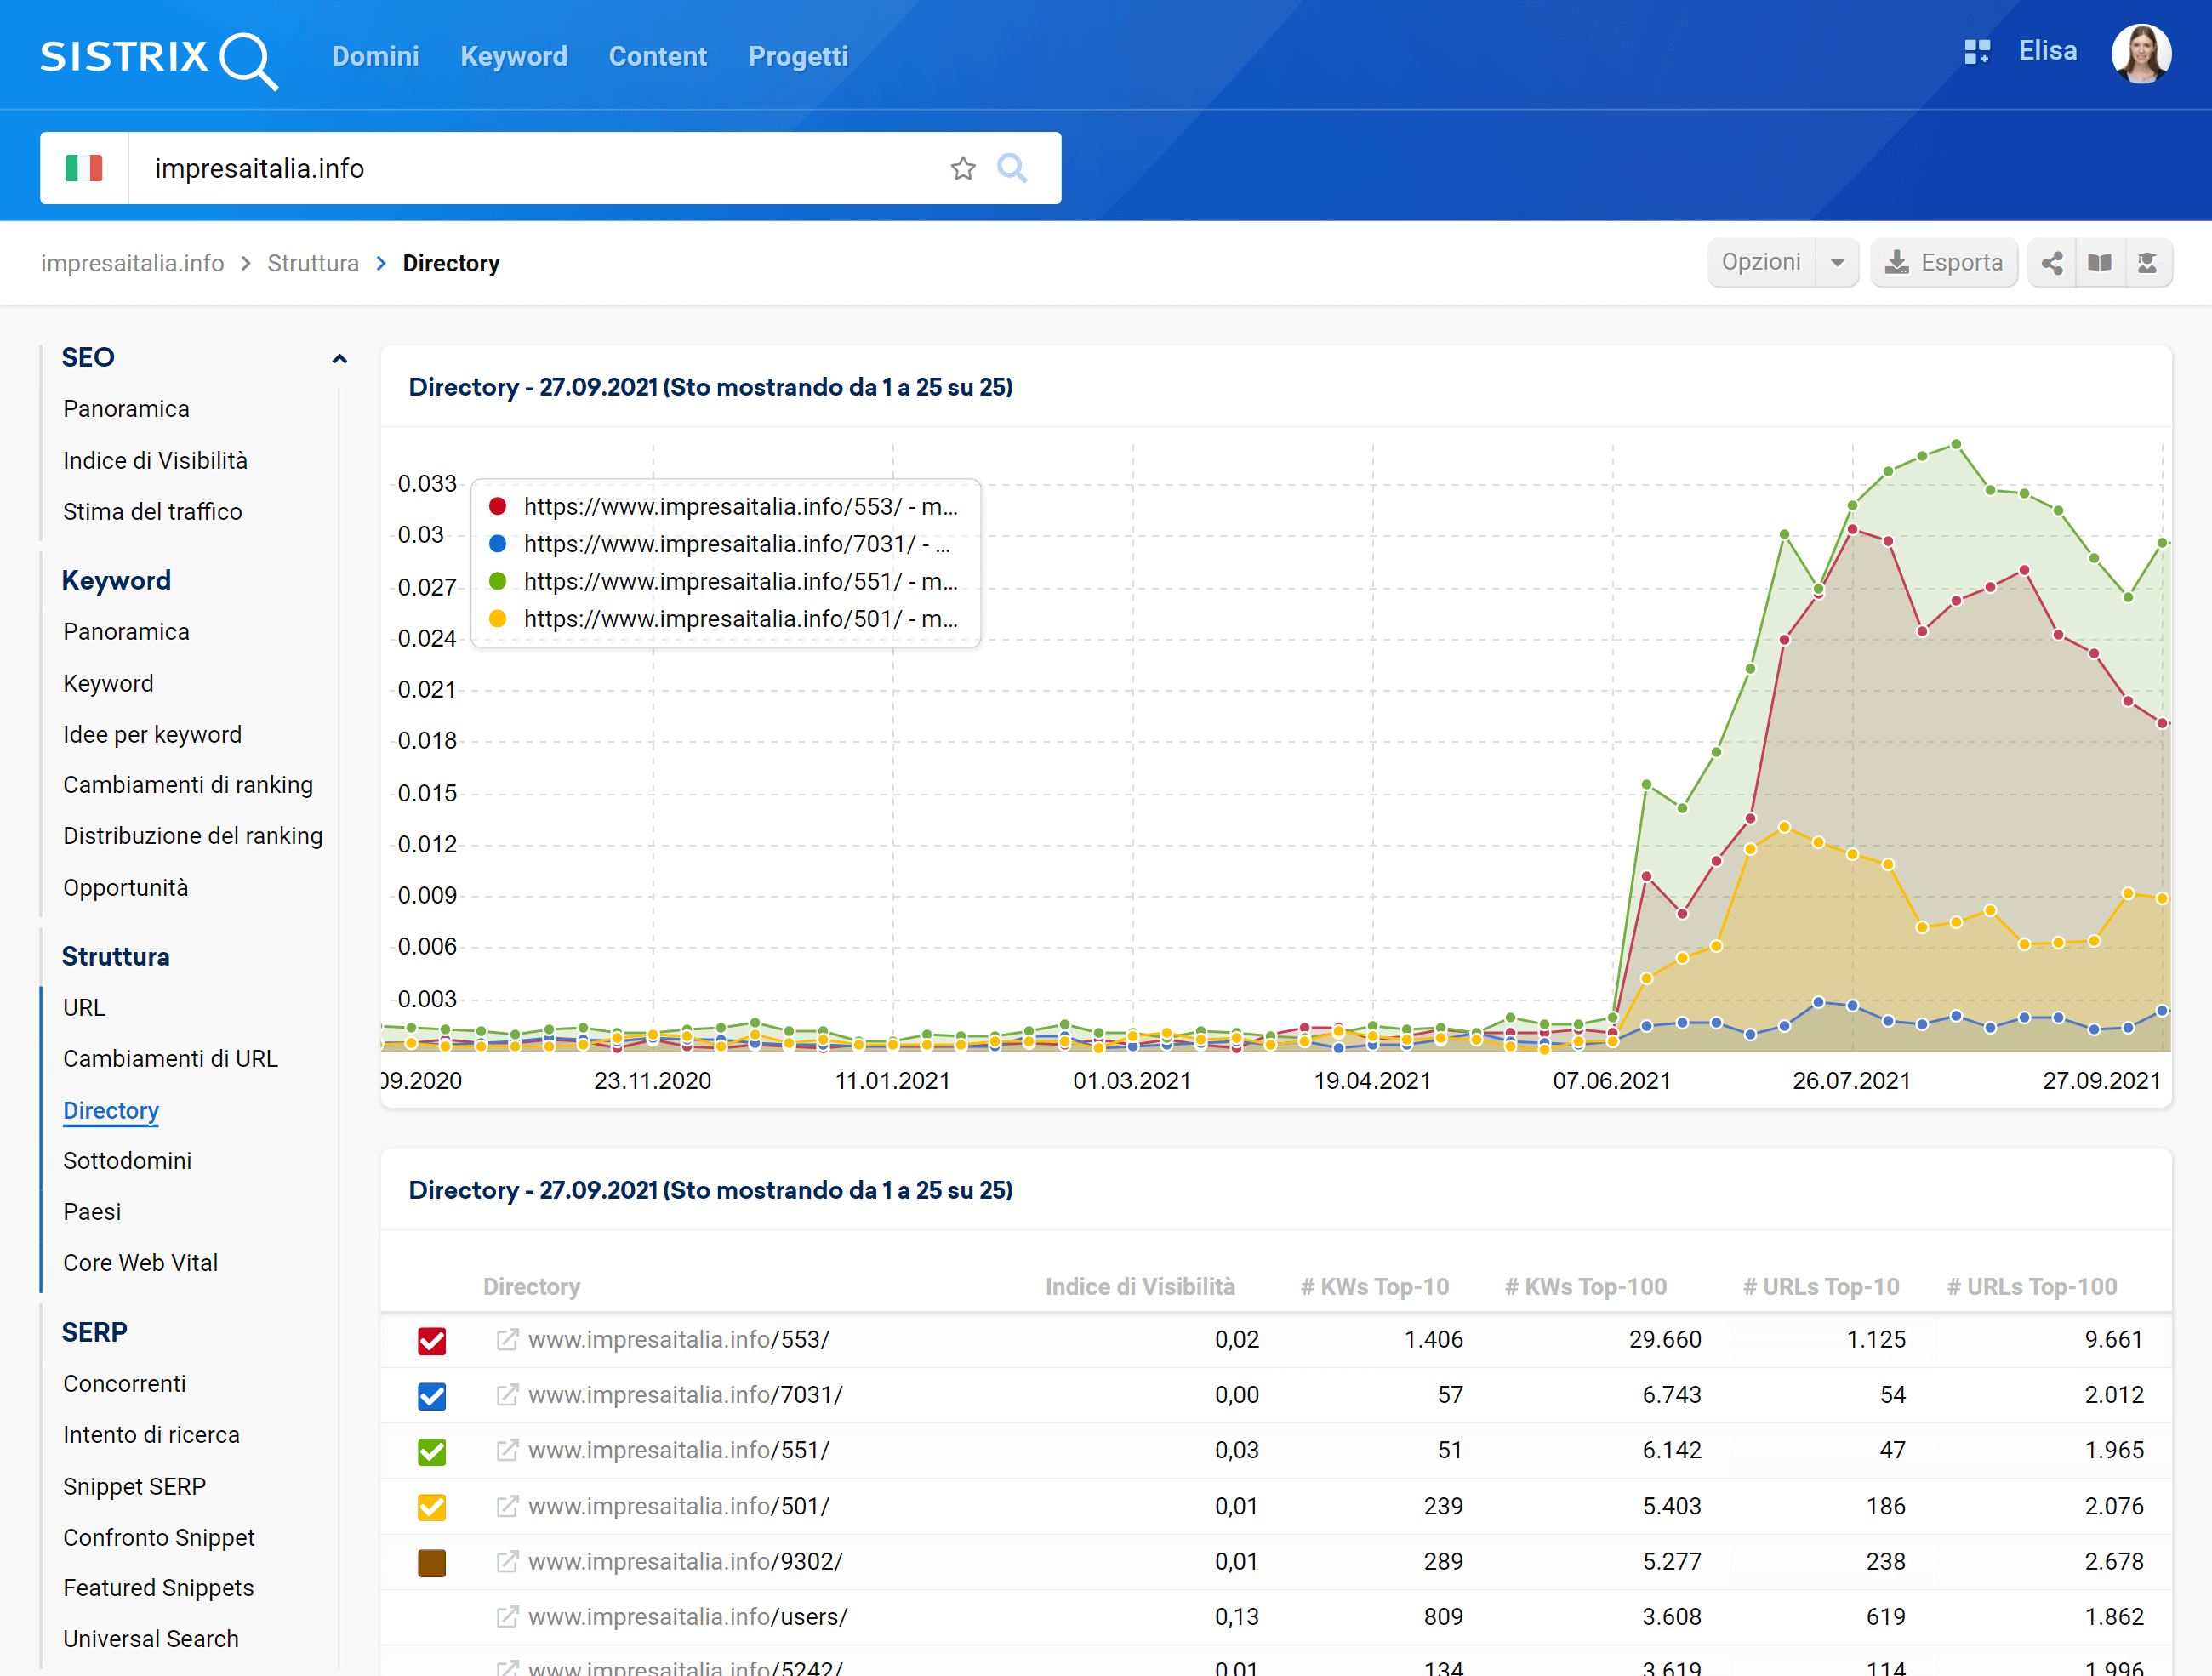
Task: Open Paesi in sidebar
Action: coord(92,1211)
